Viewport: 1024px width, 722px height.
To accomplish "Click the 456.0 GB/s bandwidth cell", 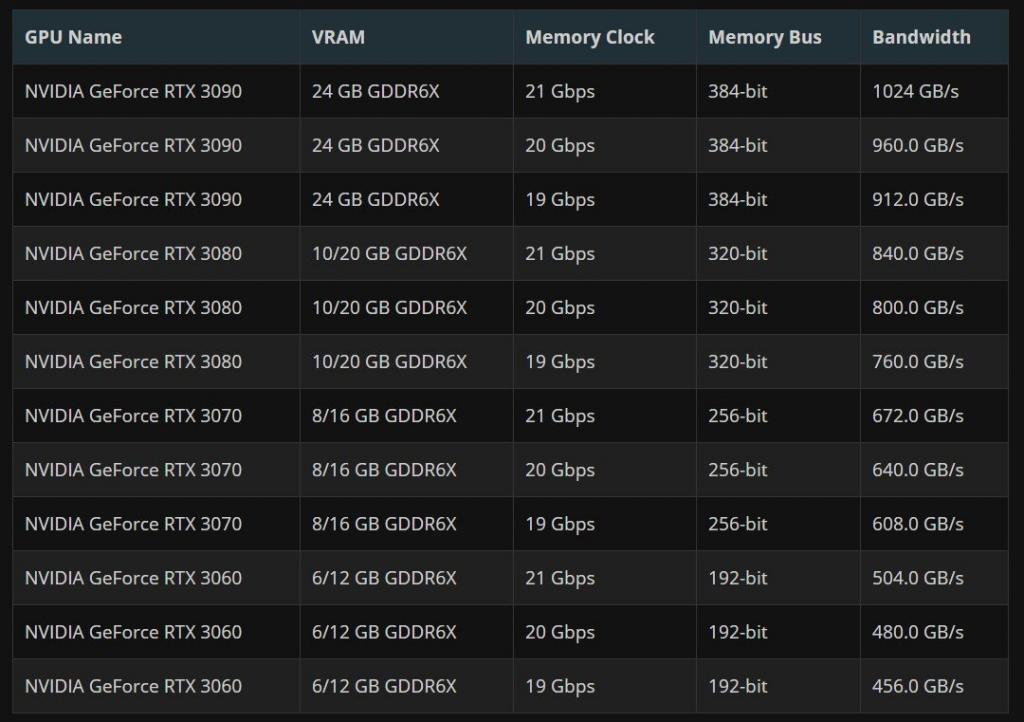I will point(917,685).
